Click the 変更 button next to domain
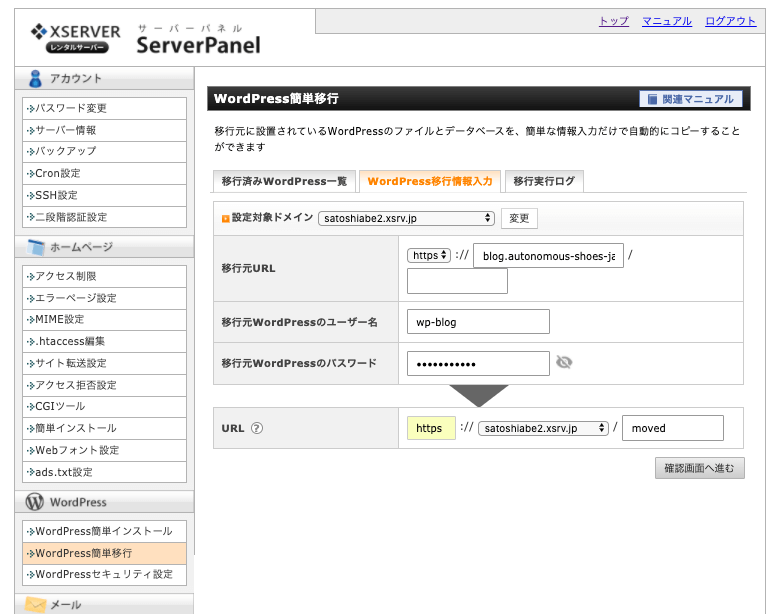This screenshot has width=776, height=614. [x=519, y=218]
